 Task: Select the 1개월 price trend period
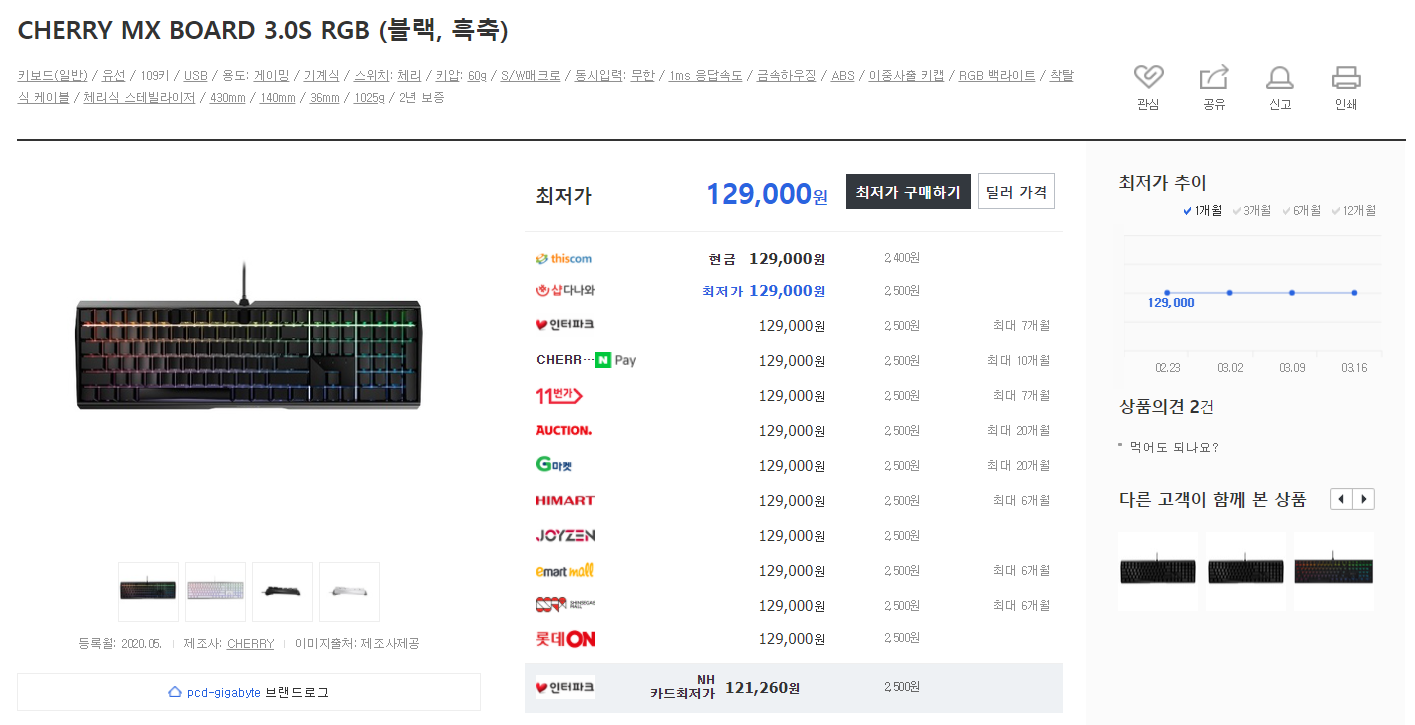(x=1202, y=211)
